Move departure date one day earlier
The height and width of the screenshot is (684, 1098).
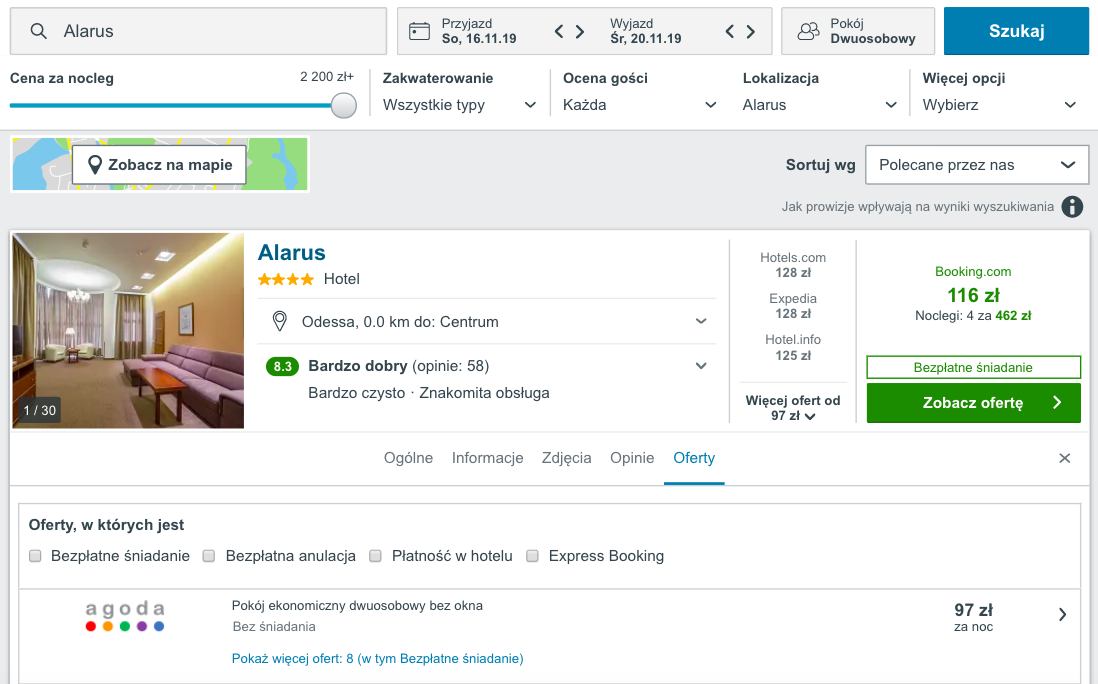click(730, 31)
